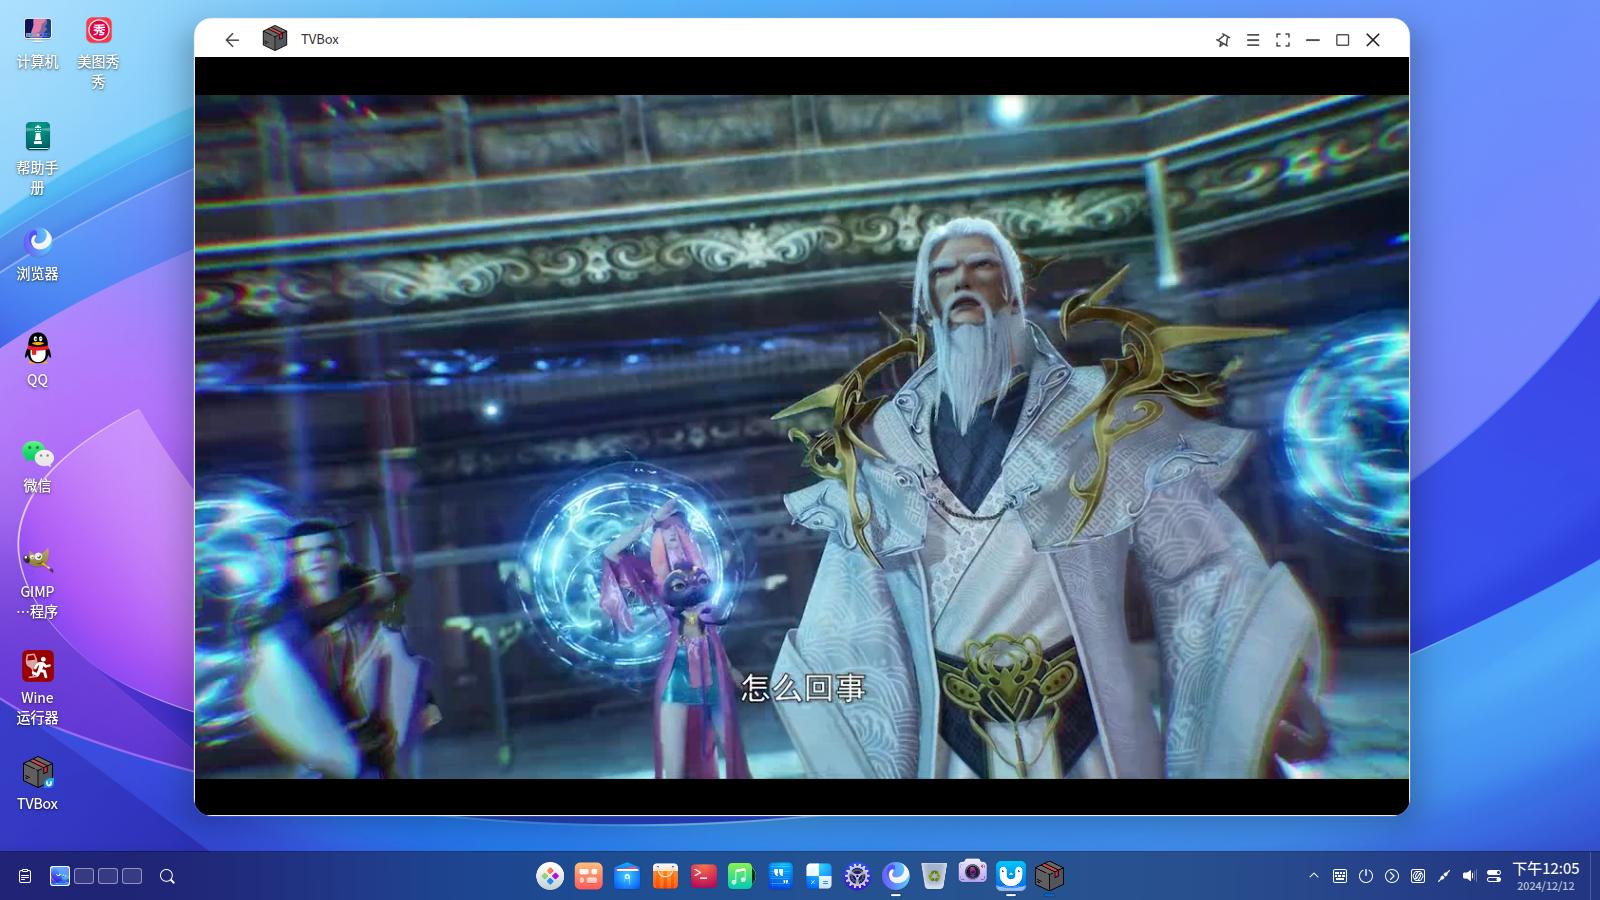Open the quick settings toggles tray icon
The image size is (1600, 900).
point(1494,876)
